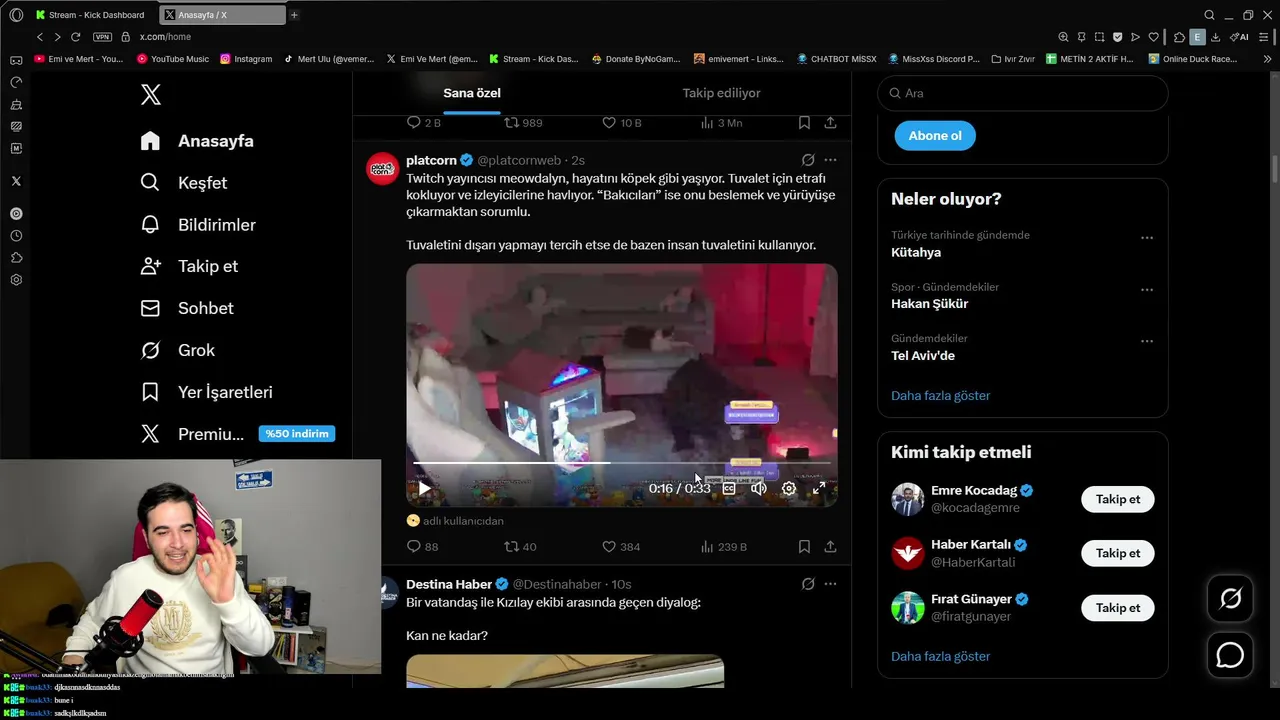Open GX Cleaner broom icon in sidebar
This screenshot has height=720, width=1280.
[x=16, y=104]
